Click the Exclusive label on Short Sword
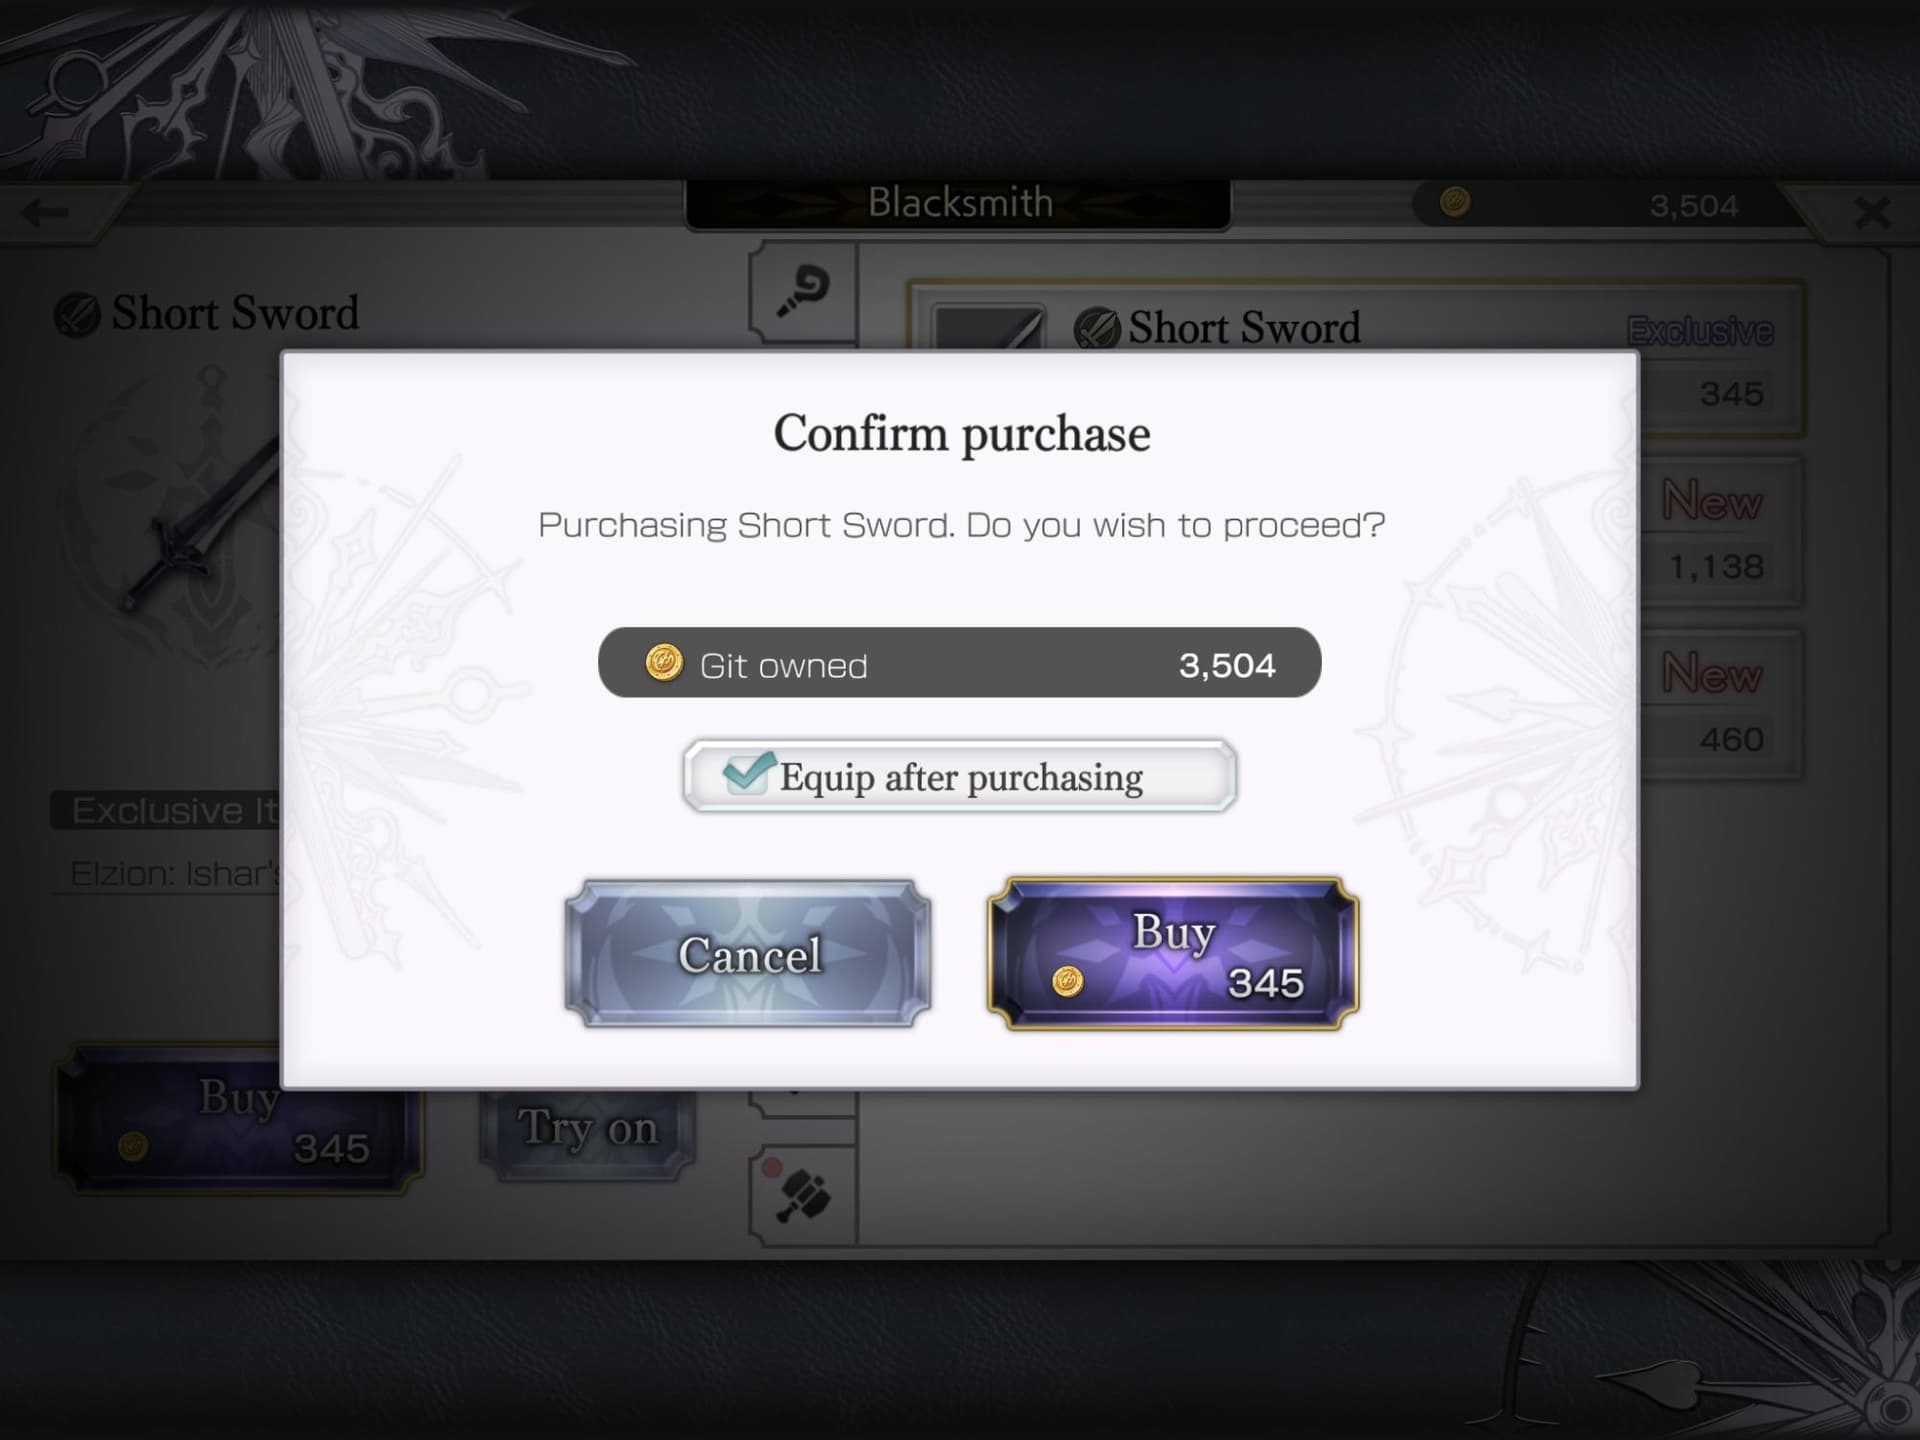The height and width of the screenshot is (1440, 1920). click(1699, 330)
